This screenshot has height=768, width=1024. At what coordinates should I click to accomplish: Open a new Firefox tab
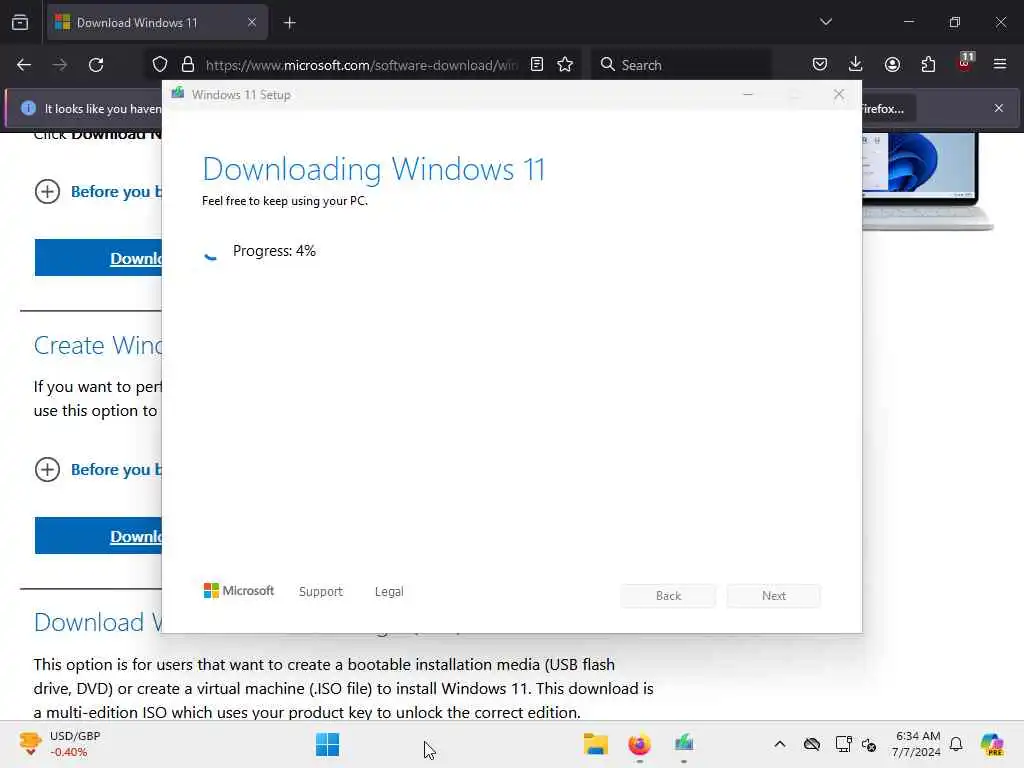[x=289, y=23]
